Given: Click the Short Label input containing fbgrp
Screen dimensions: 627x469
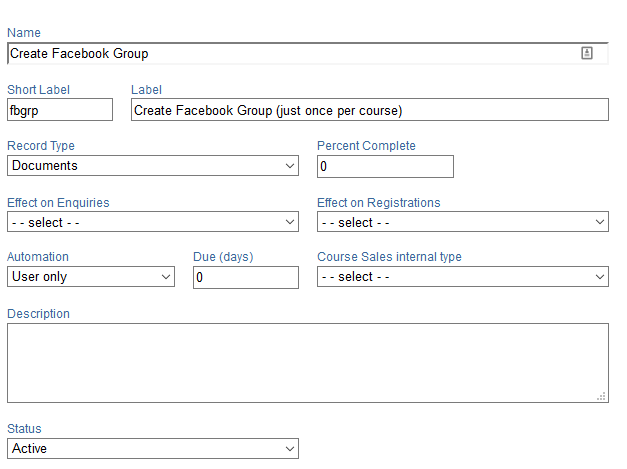Looking at the screenshot, I should click(x=60, y=110).
